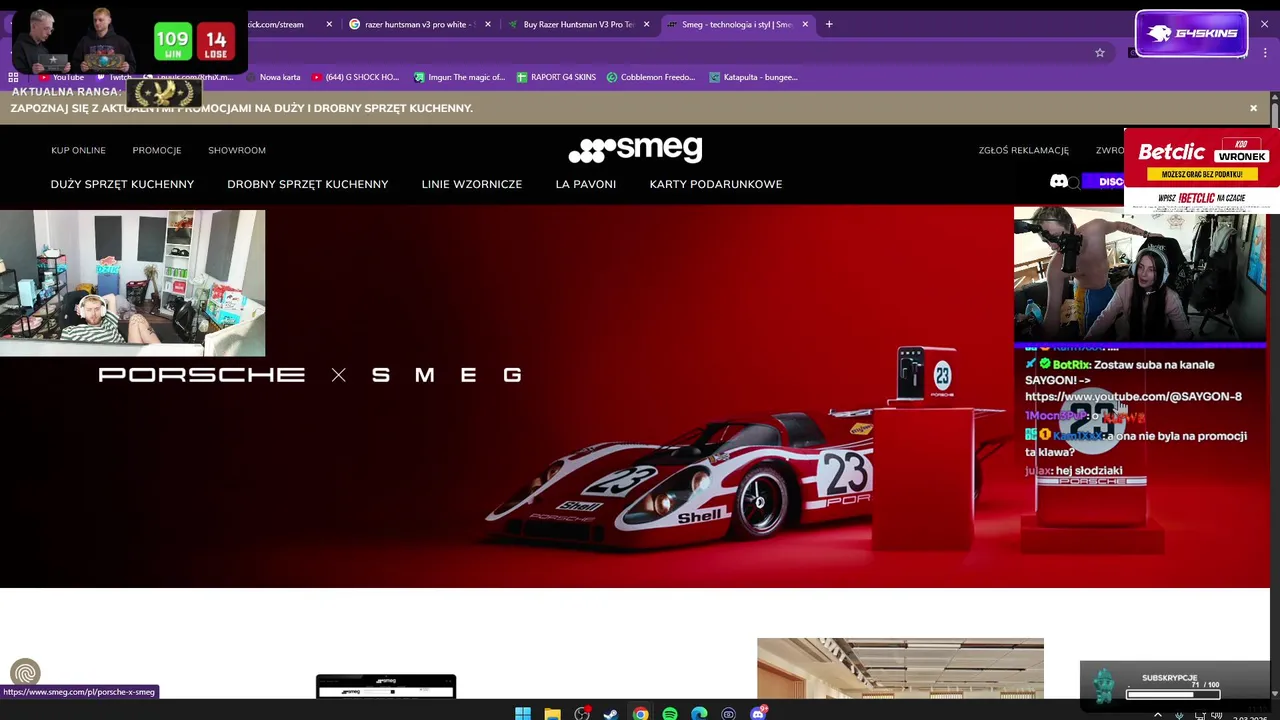The width and height of the screenshot is (1280, 720).
Task: Click ZGŁOŚ REKLAMACJĘ link
Action: click(x=1024, y=150)
